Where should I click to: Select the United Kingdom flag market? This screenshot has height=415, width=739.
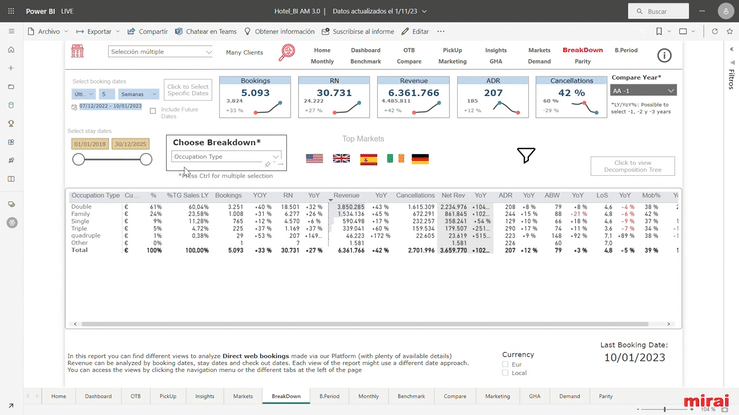(341, 159)
